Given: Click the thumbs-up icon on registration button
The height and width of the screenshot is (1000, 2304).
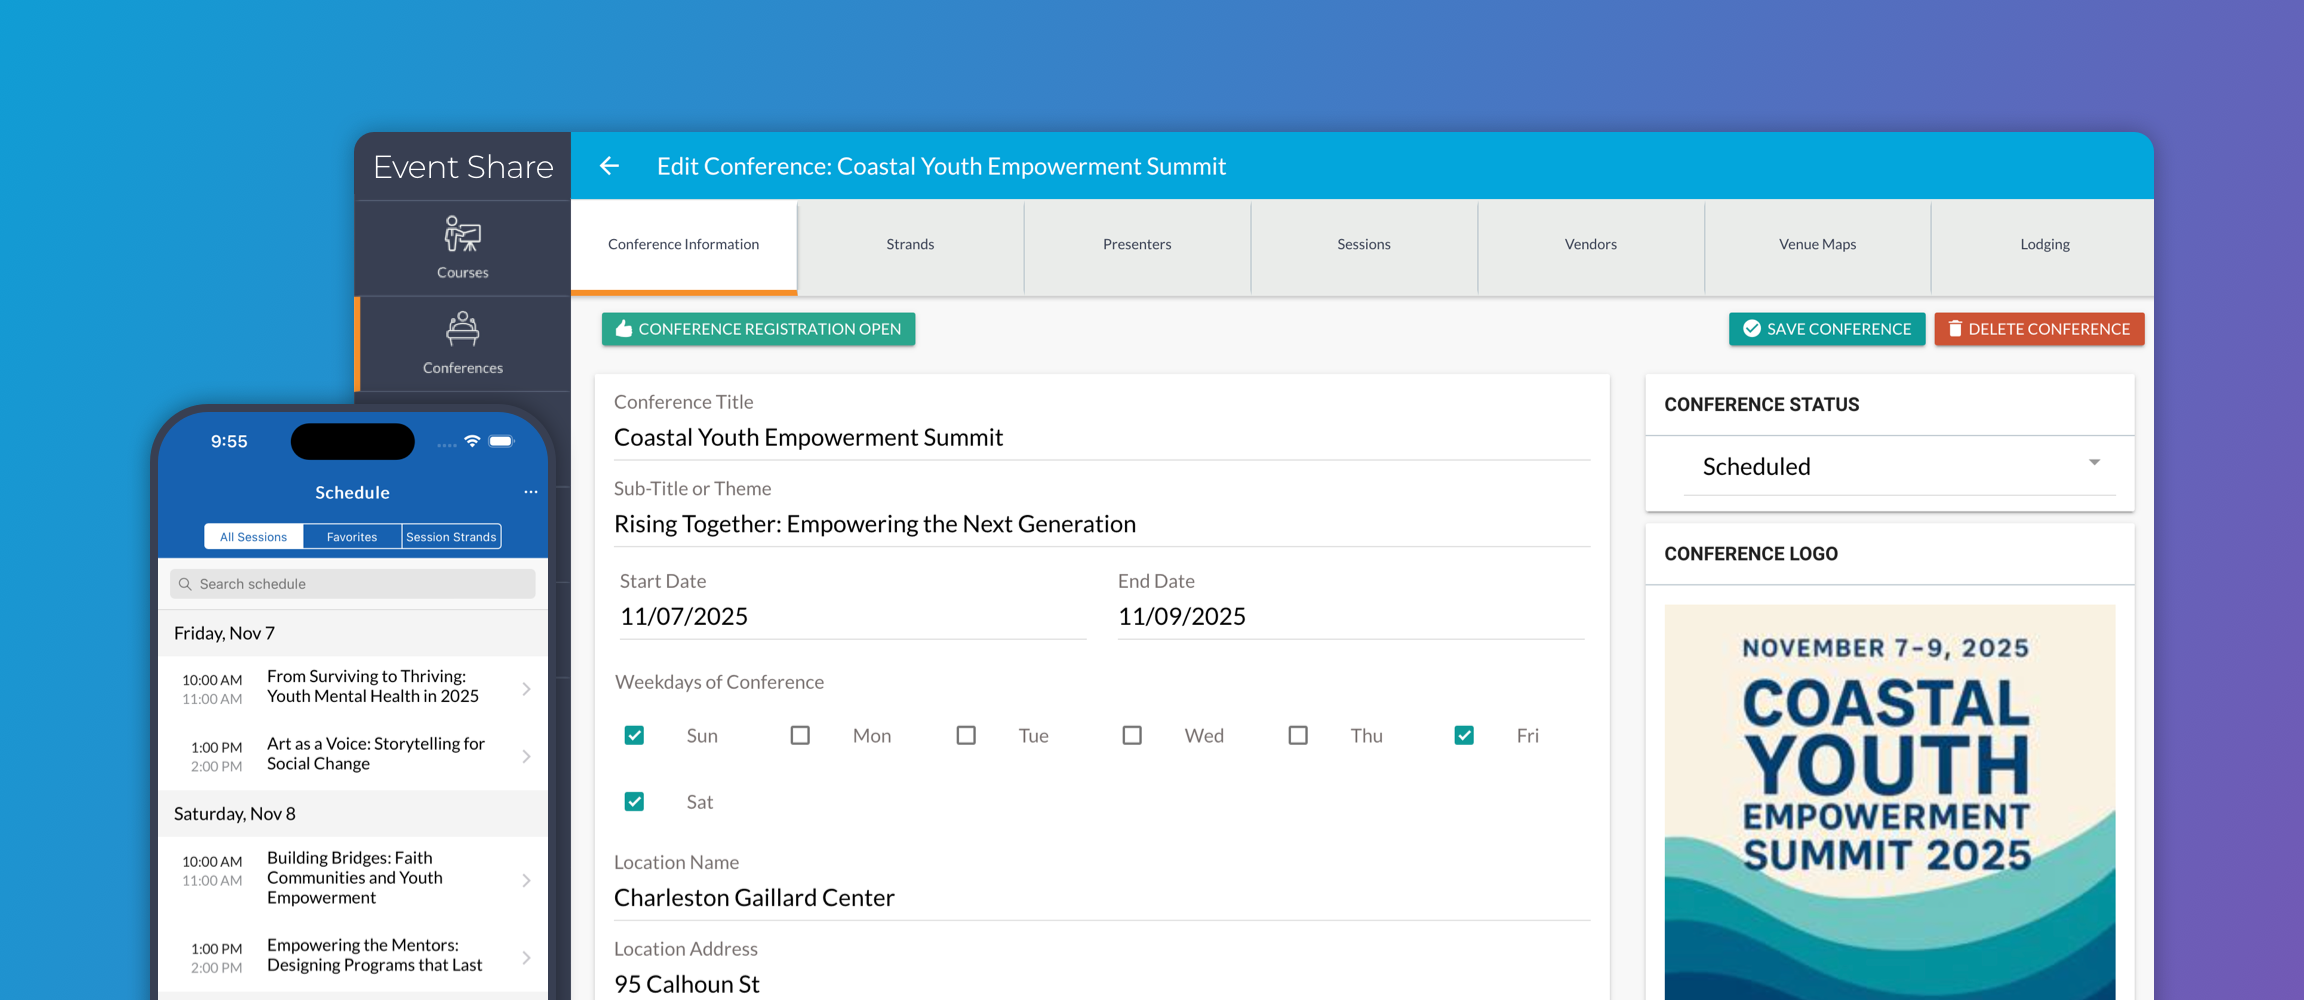Looking at the screenshot, I should tap(623, 329).
